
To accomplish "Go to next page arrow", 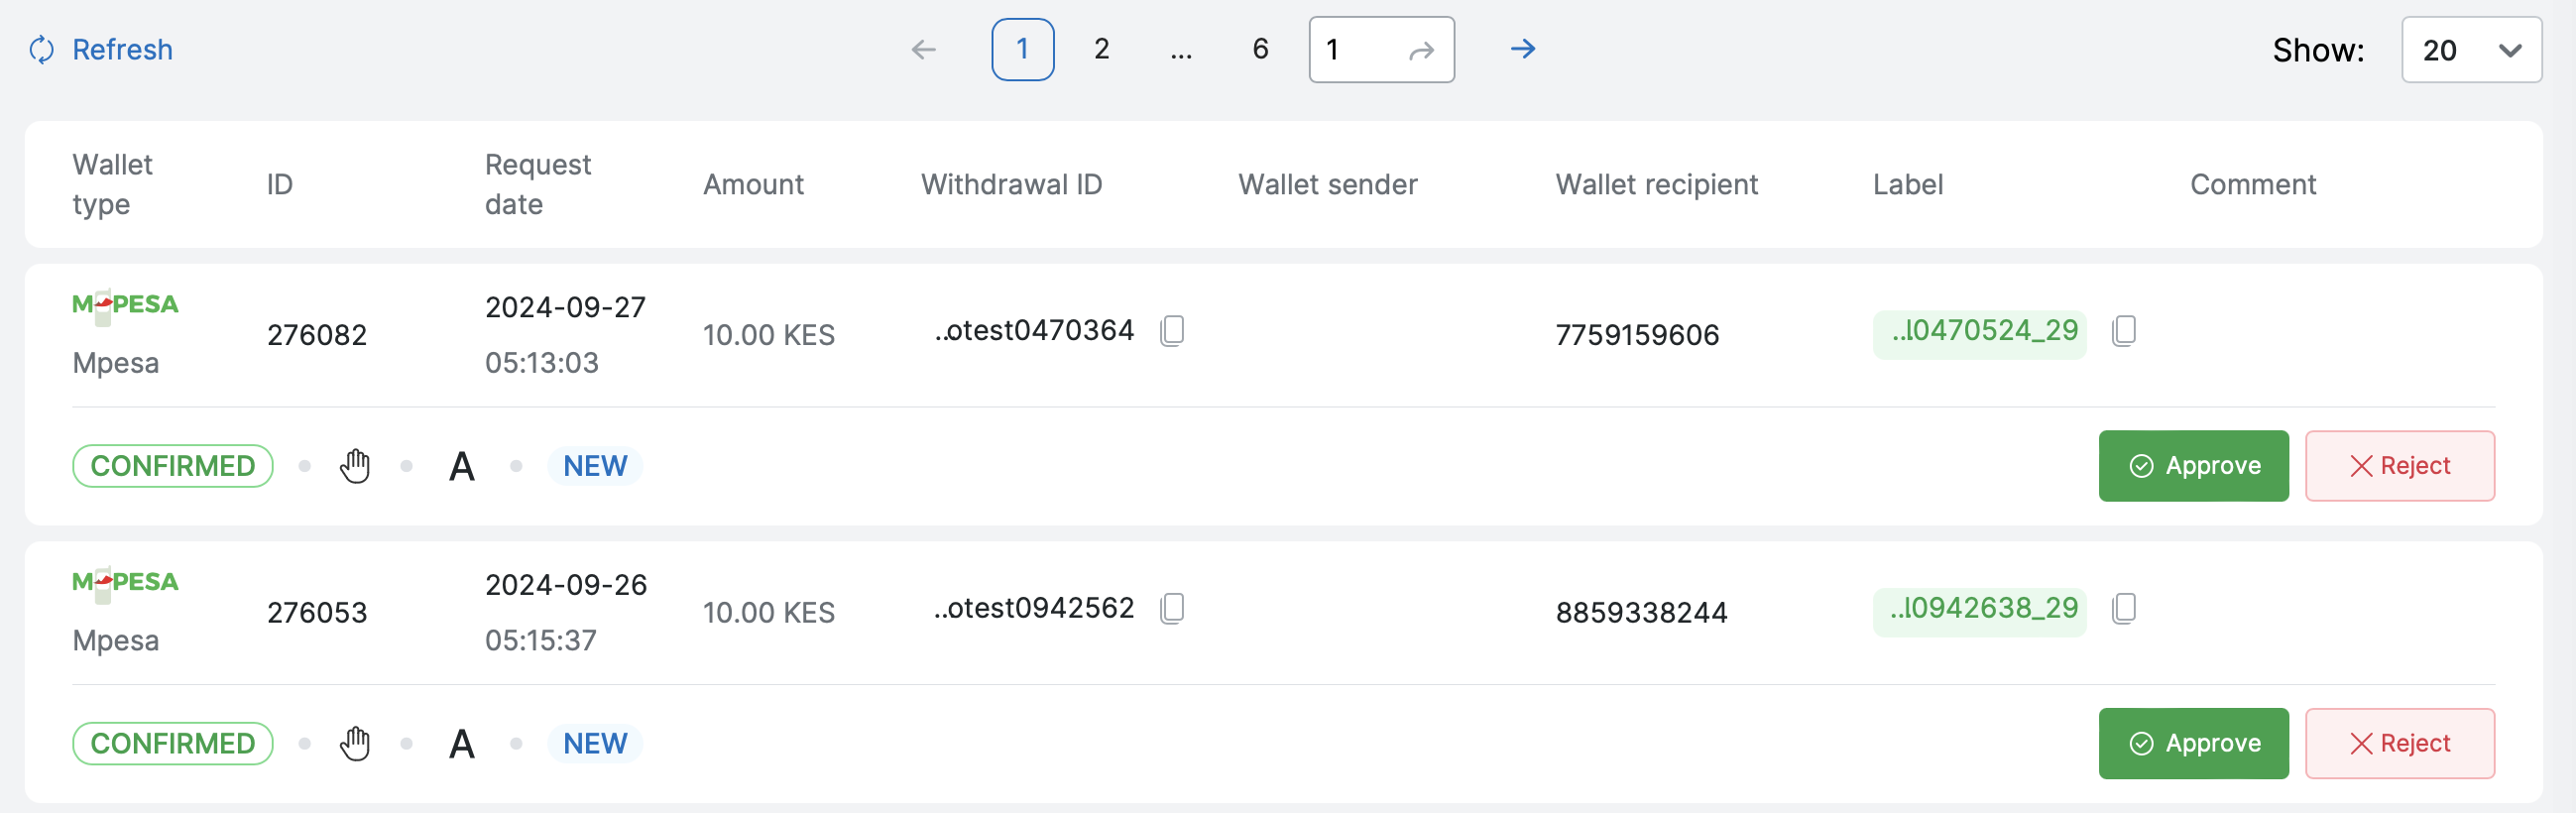I will tap(1522, 49).
